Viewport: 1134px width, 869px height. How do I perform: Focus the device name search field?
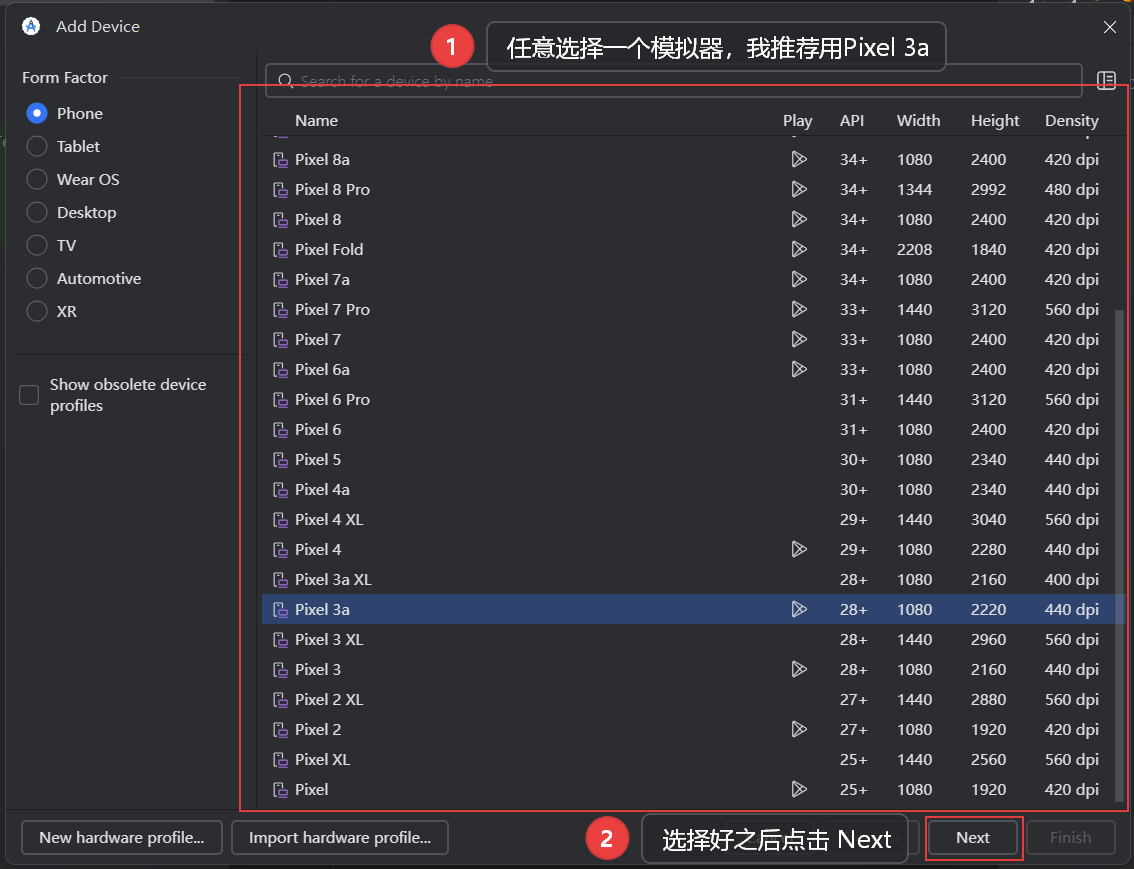[673, 81]
